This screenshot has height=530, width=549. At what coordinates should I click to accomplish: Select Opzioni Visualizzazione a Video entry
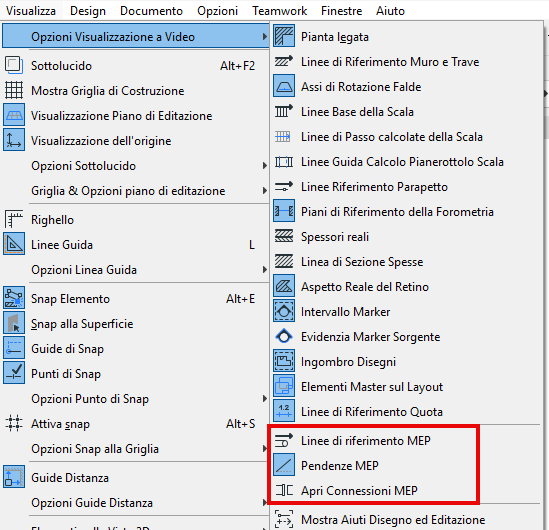135,36
